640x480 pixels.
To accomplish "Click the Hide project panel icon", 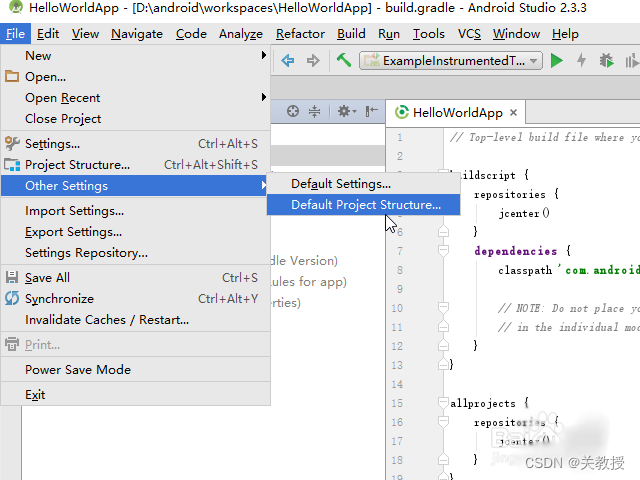I will [371, 111].
